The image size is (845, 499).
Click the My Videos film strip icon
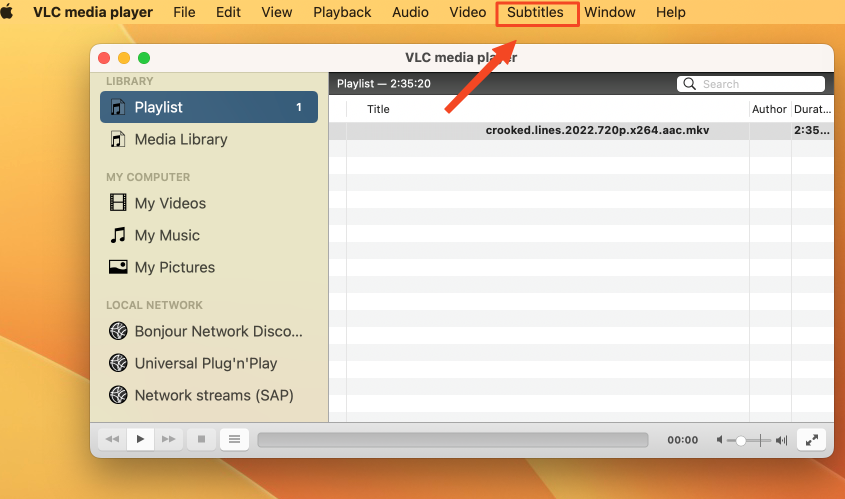pos(118,203)
